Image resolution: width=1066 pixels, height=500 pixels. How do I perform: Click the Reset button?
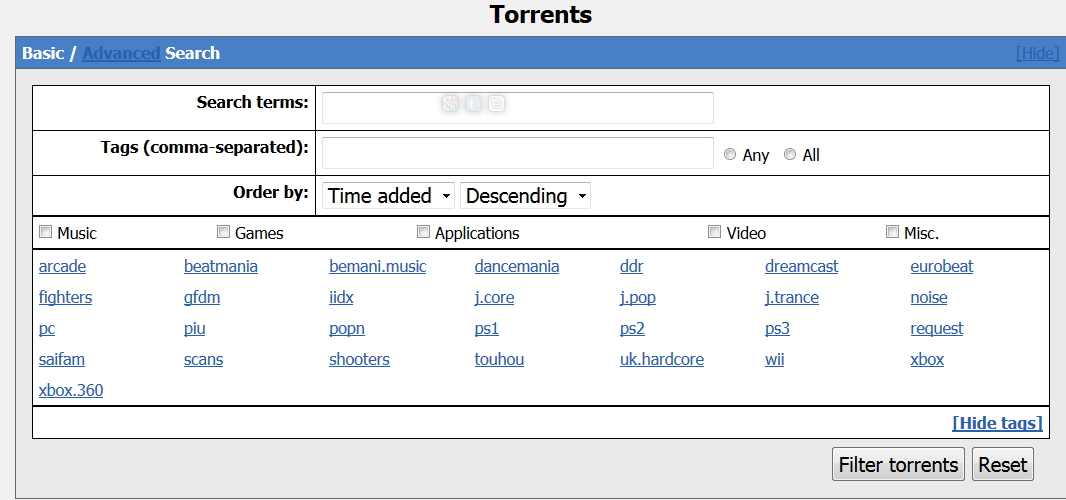[1003, 465]
